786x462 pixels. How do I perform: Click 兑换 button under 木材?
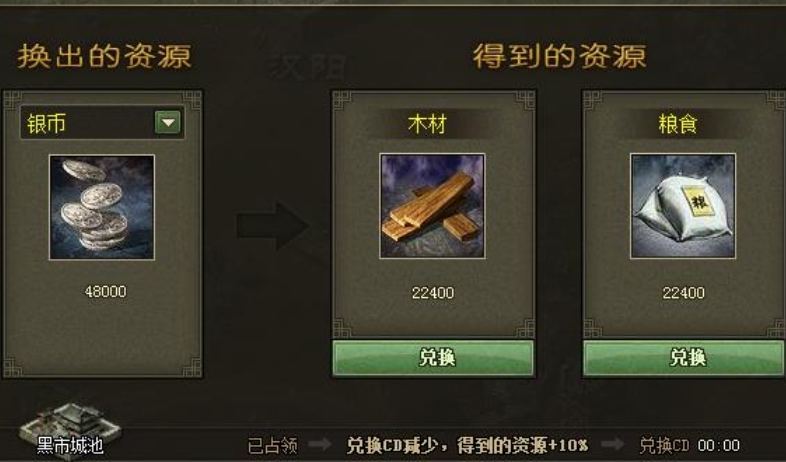tap(433, 358)
